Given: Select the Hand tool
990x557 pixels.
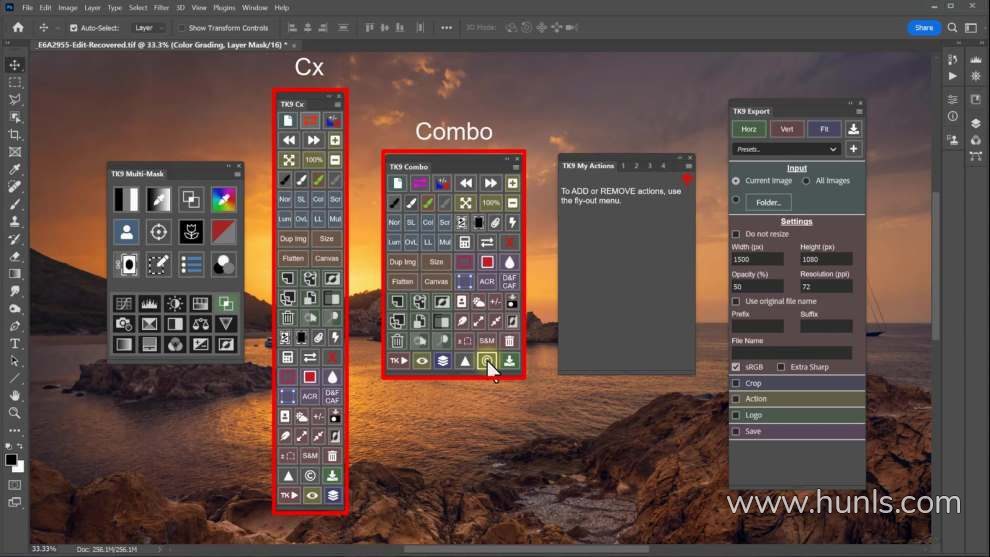Looking at the screenshot, I should click(15, 395).
